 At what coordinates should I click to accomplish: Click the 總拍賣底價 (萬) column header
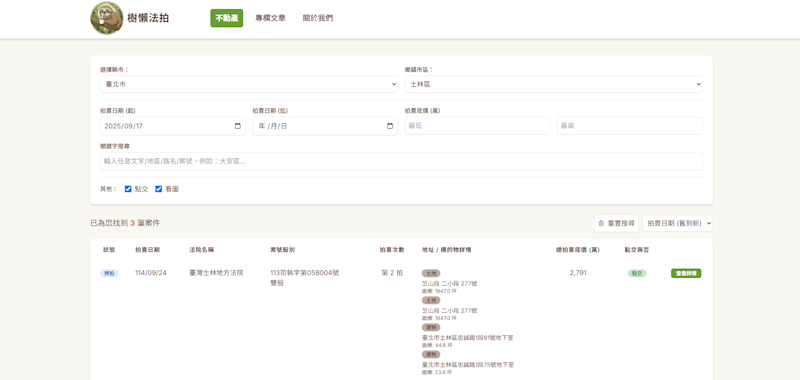coord(578,250)
